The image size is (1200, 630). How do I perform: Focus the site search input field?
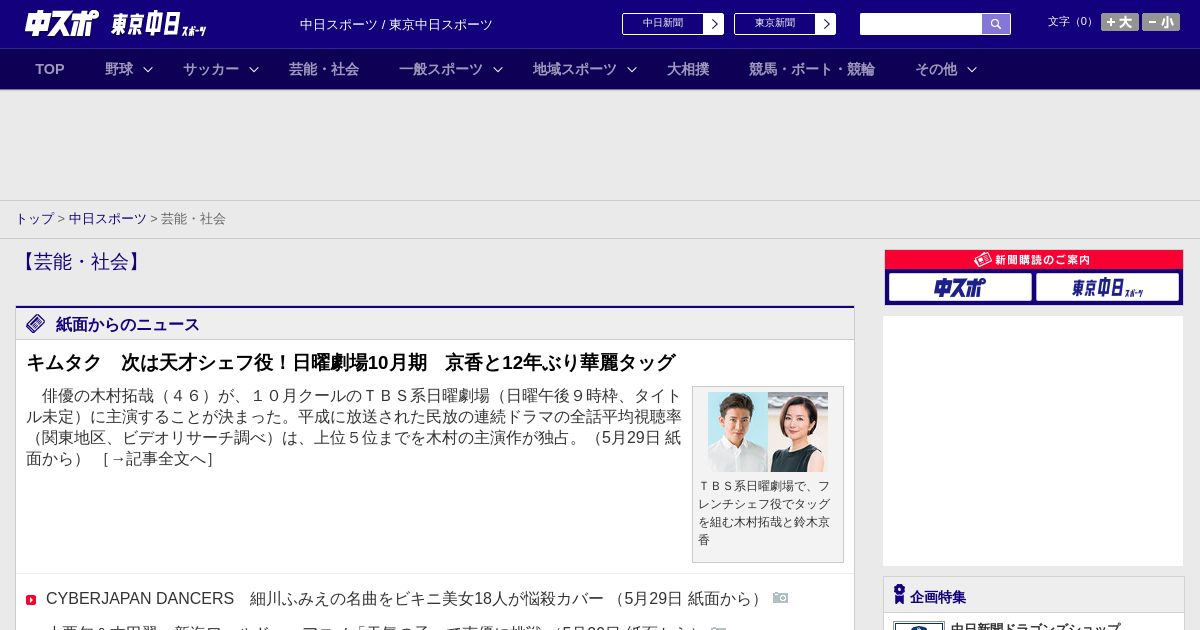click(920, 24)
